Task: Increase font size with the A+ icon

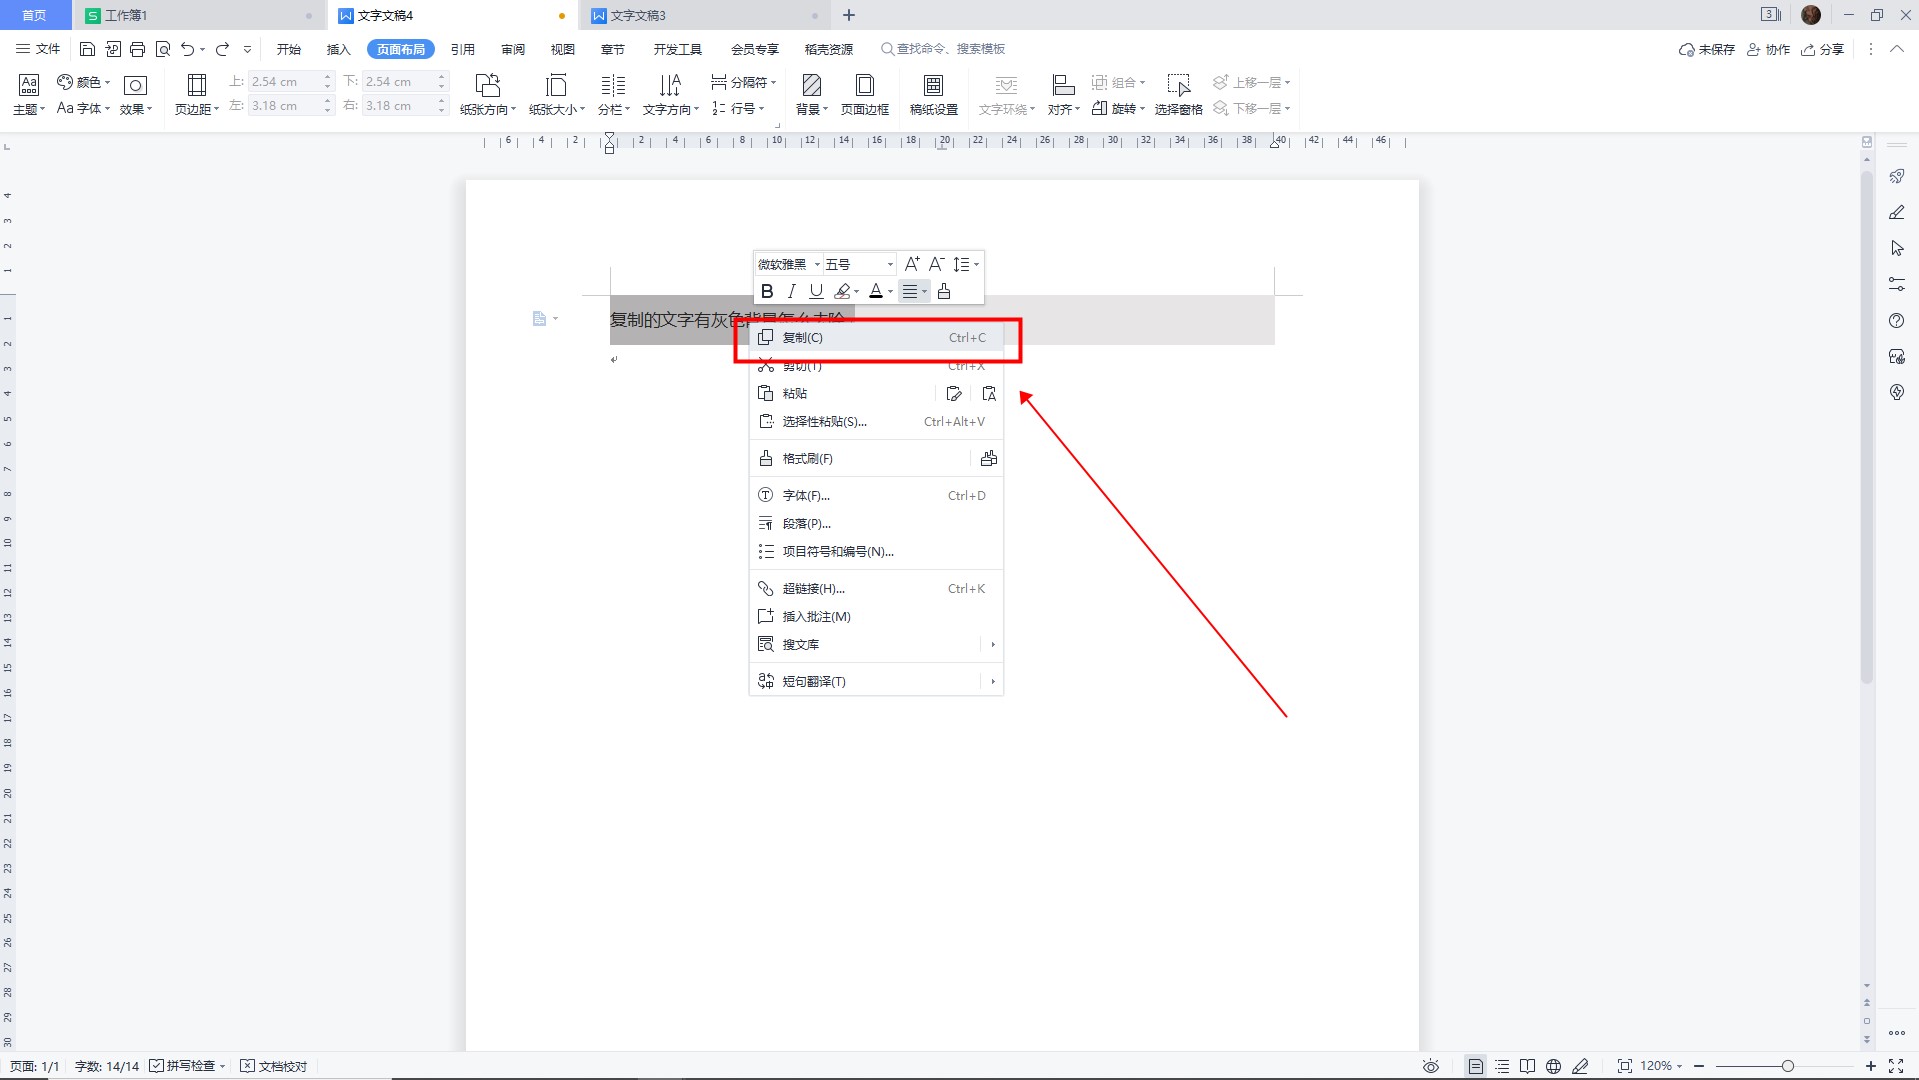Action: 912,264
